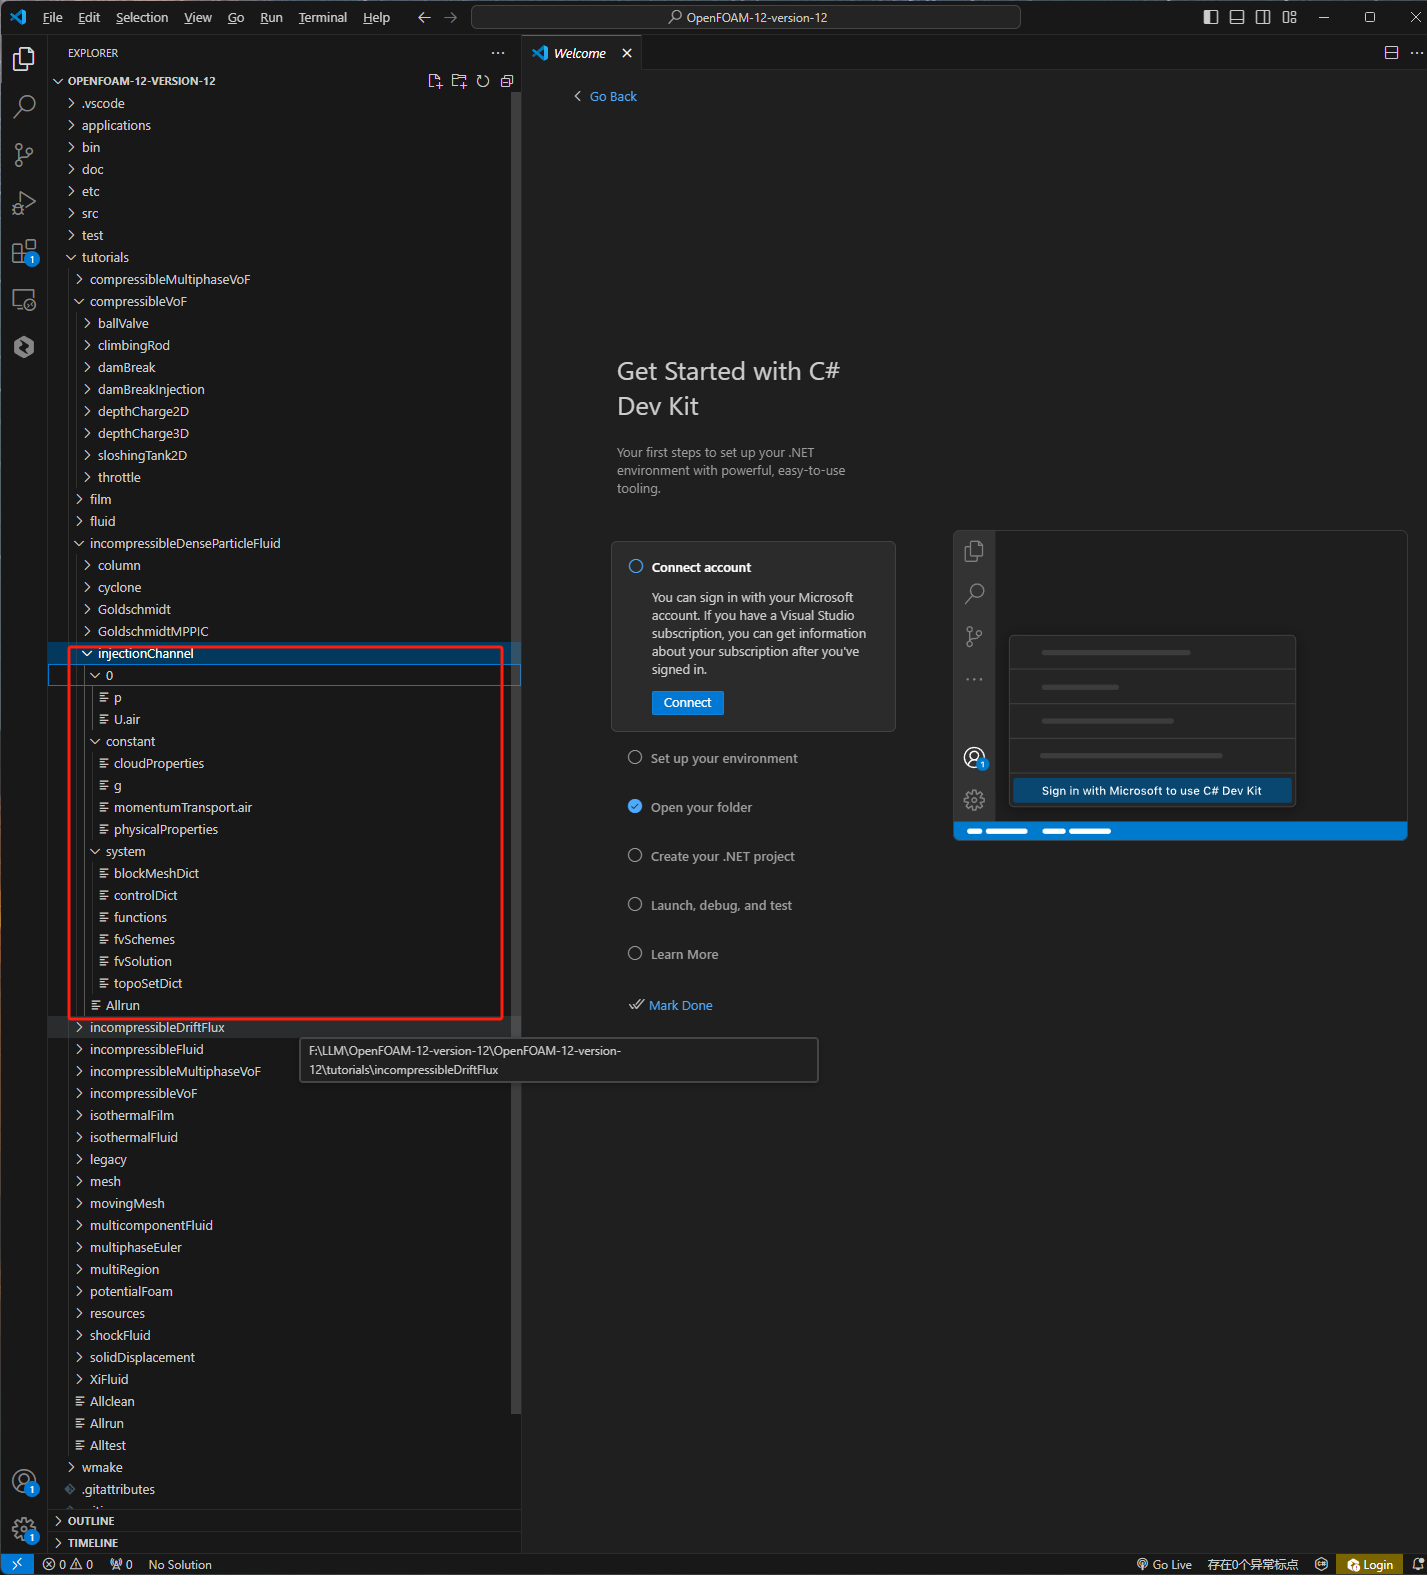Go back with the navigation arrow
Image resolution: width=1427 pixels, height=1575 pixels.
(424, 17)
